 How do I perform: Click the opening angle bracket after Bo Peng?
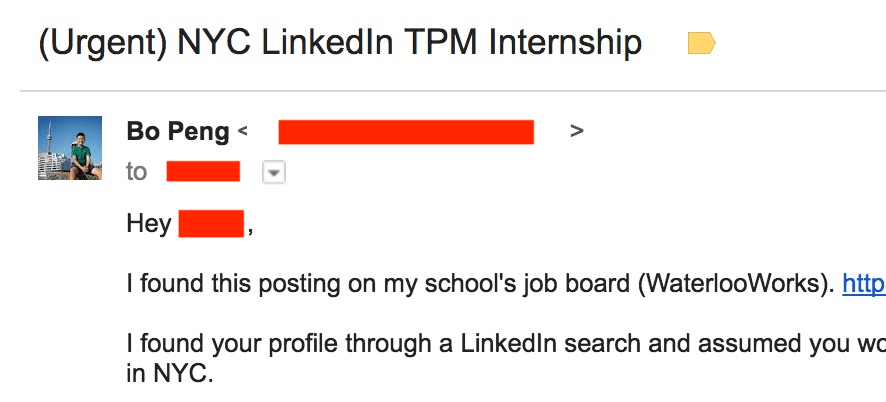click(x=242, y=132)
